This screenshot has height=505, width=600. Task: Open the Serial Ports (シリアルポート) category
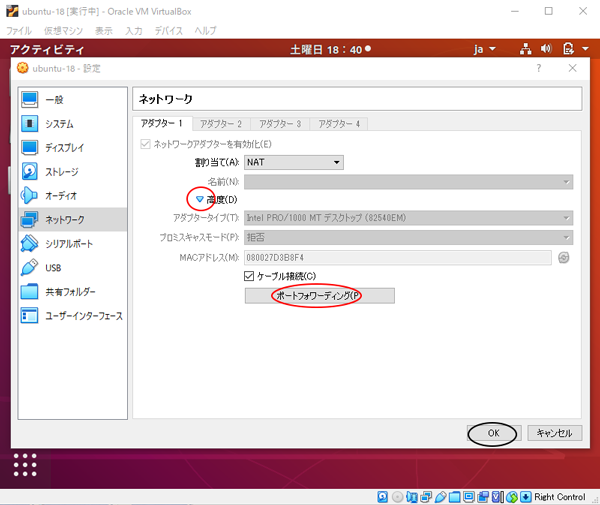(x=72, y=244)
